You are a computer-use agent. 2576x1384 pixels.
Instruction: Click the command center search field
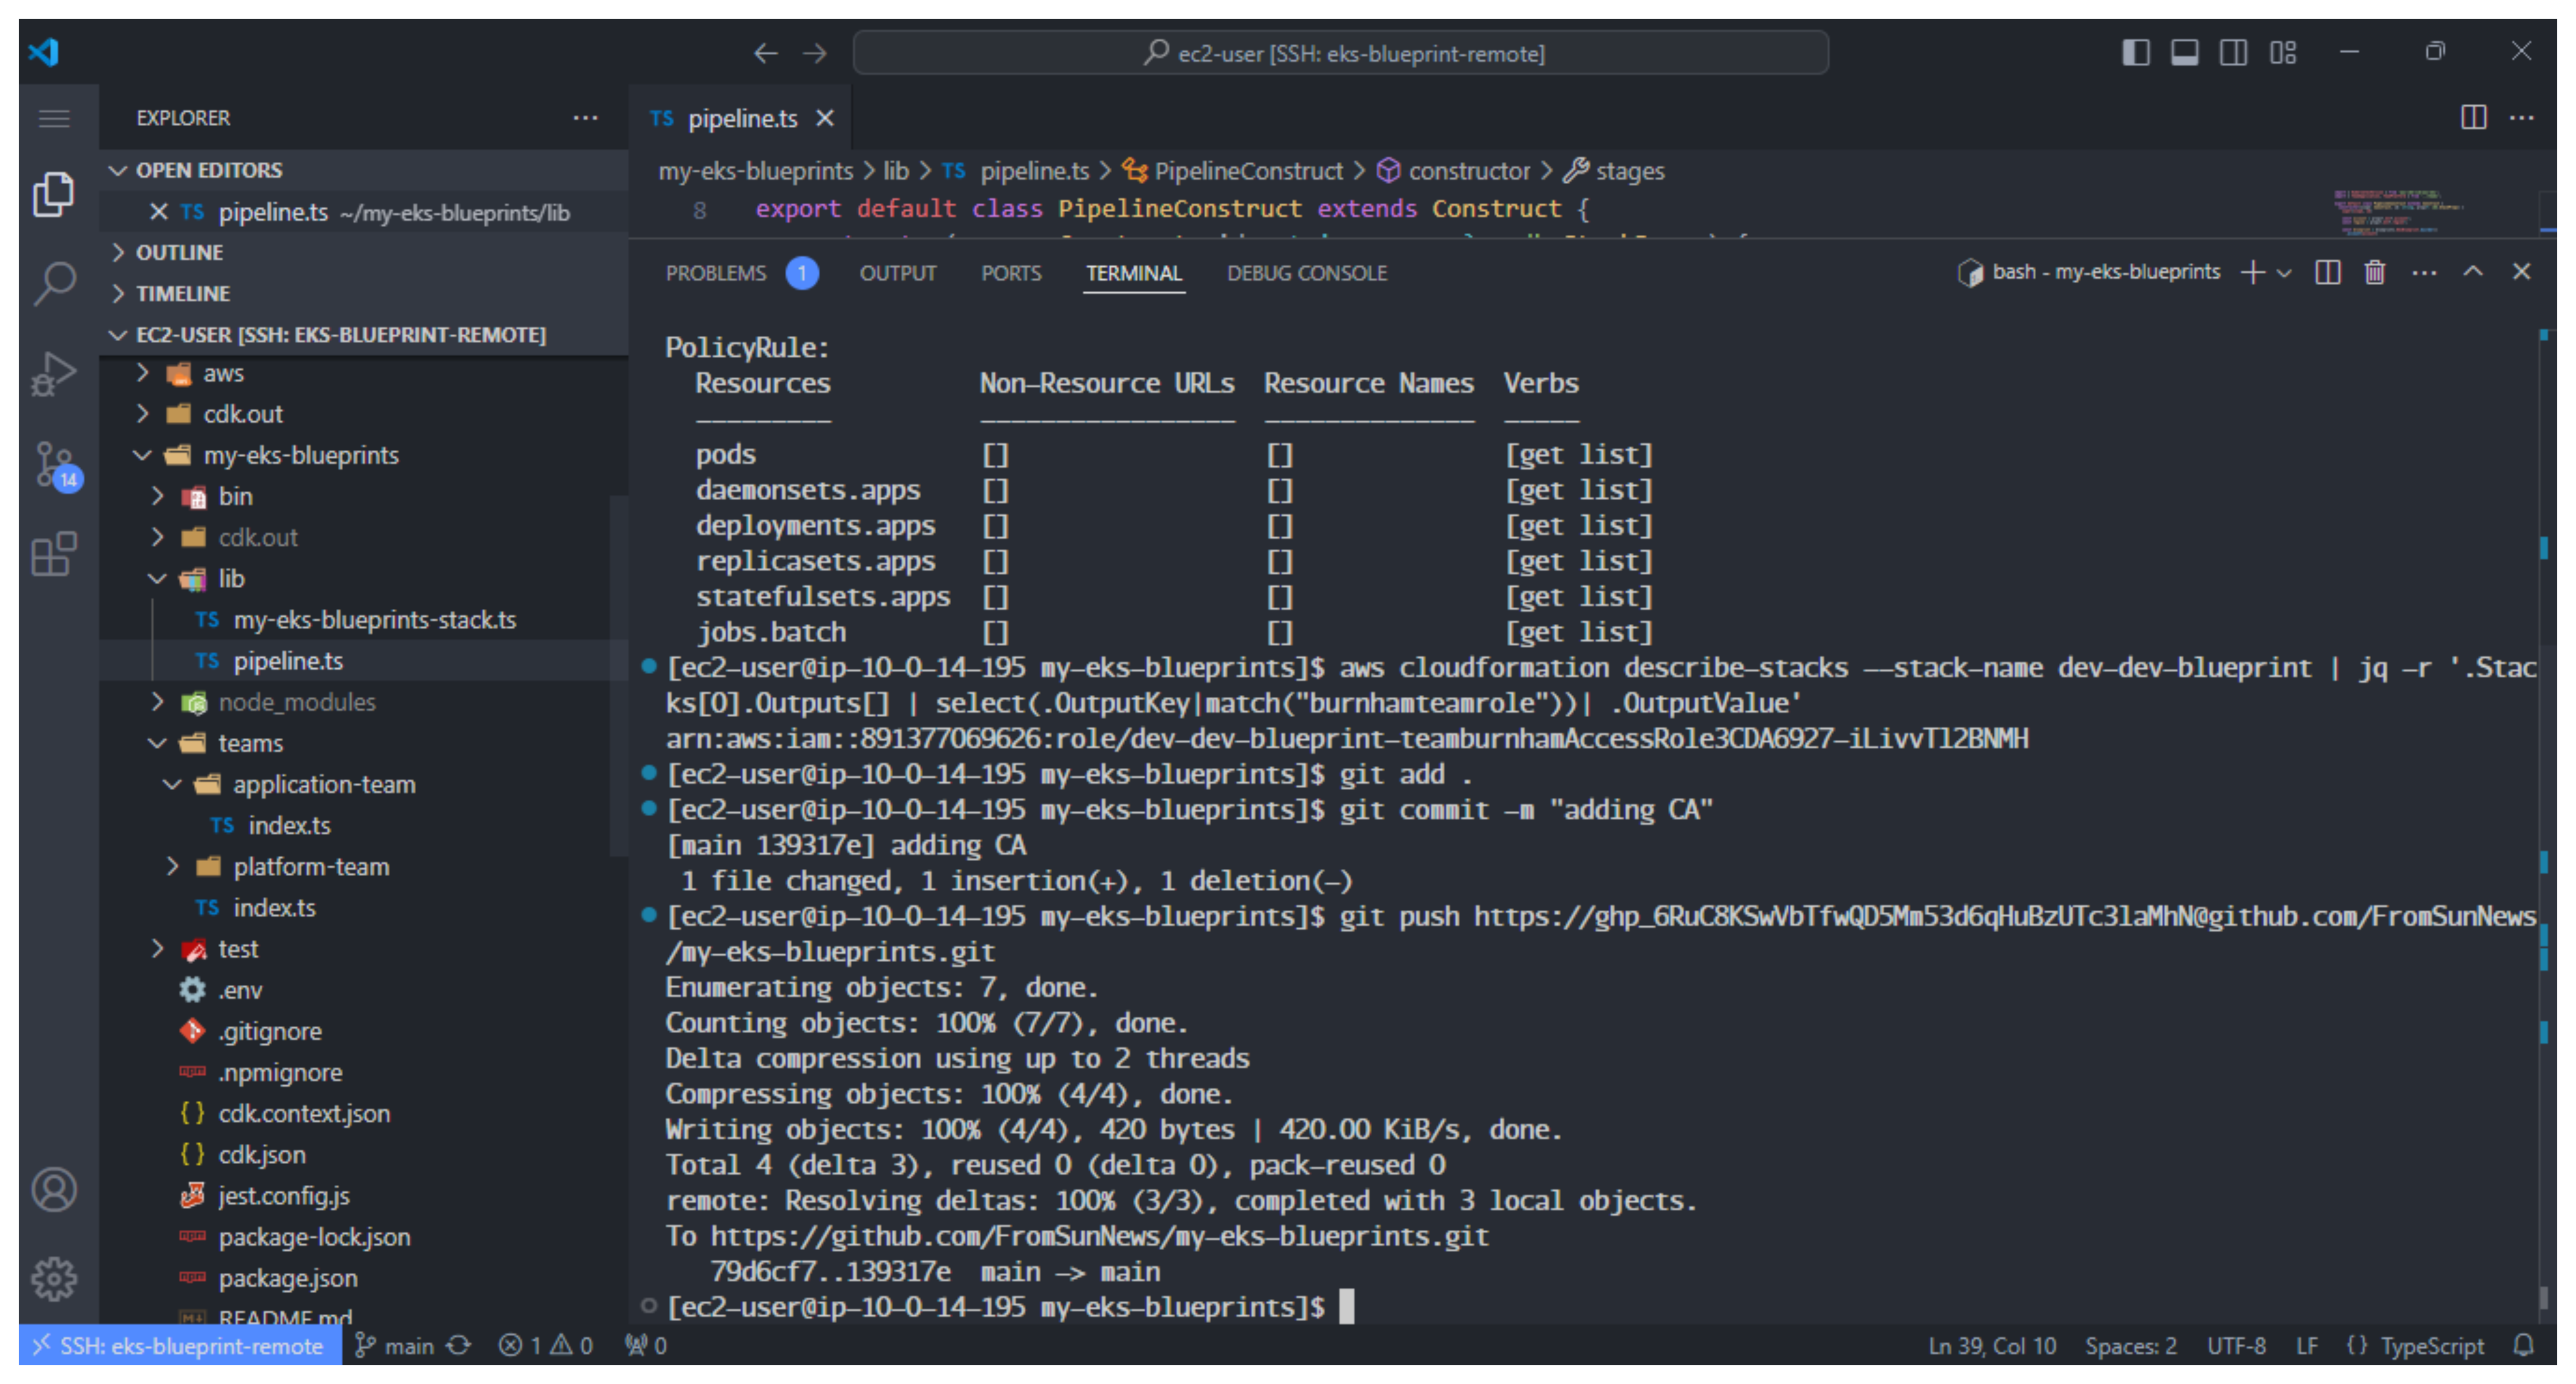point(1340,53)
